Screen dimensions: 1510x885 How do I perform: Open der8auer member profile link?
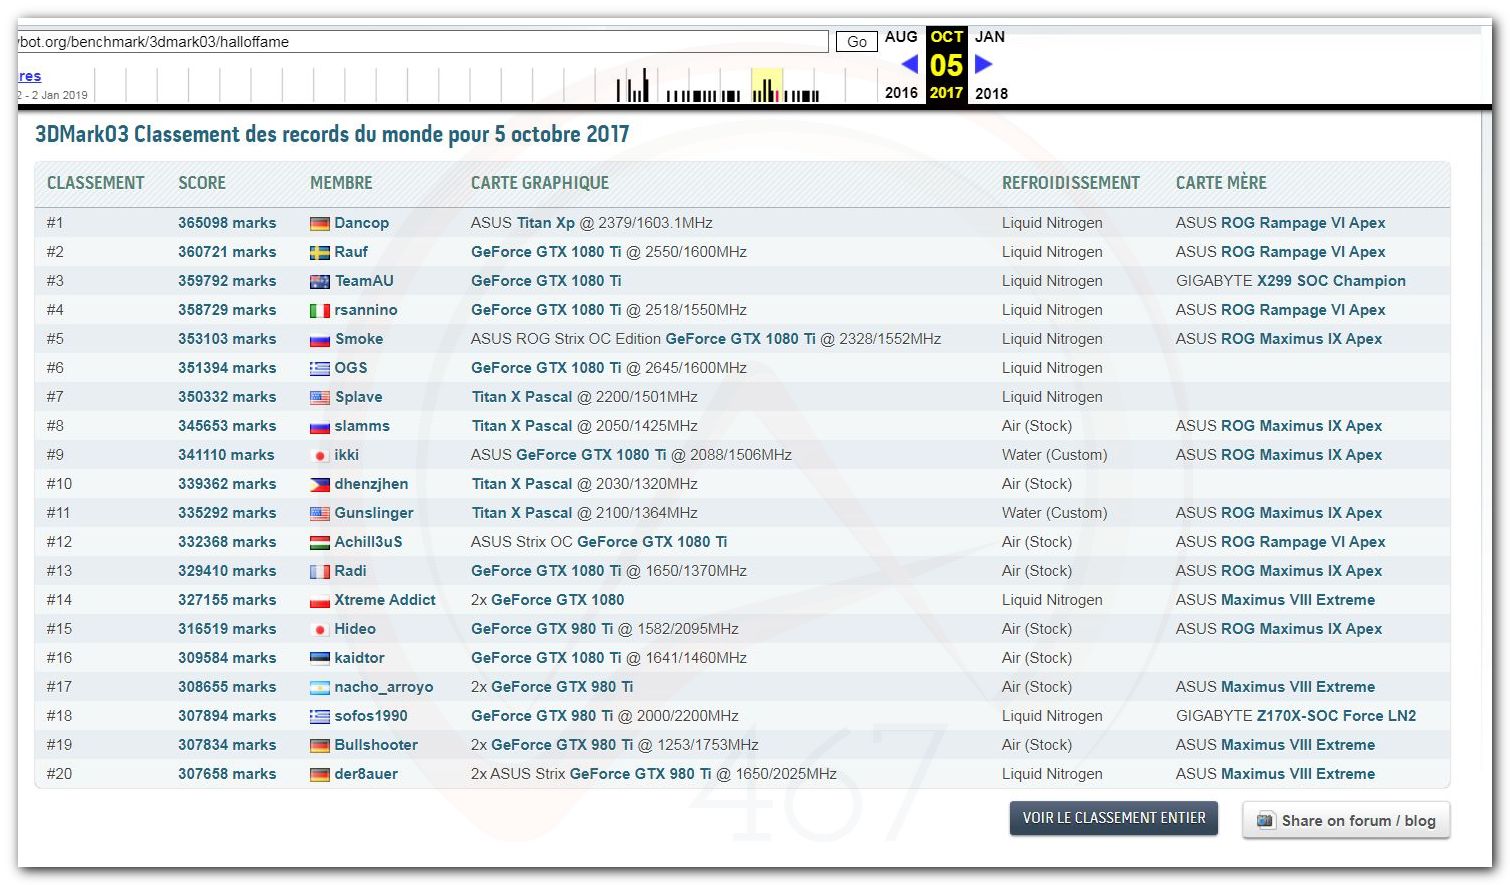click(x=366, y=774)
